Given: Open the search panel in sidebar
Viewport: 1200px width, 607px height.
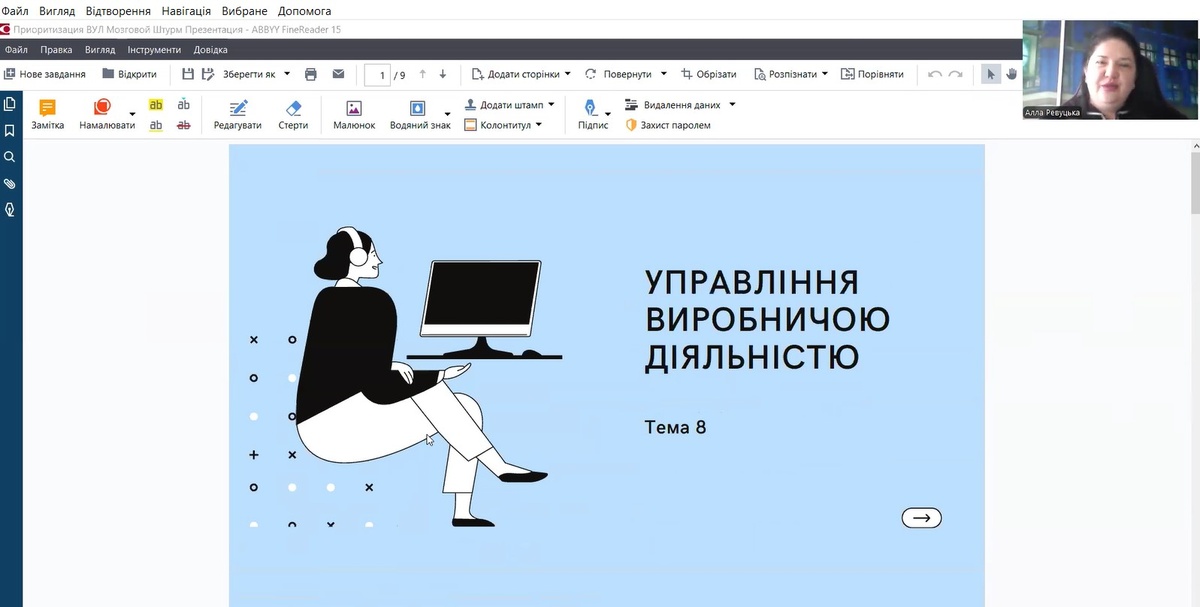Looking at the screenshot, I should coord(10,157).
